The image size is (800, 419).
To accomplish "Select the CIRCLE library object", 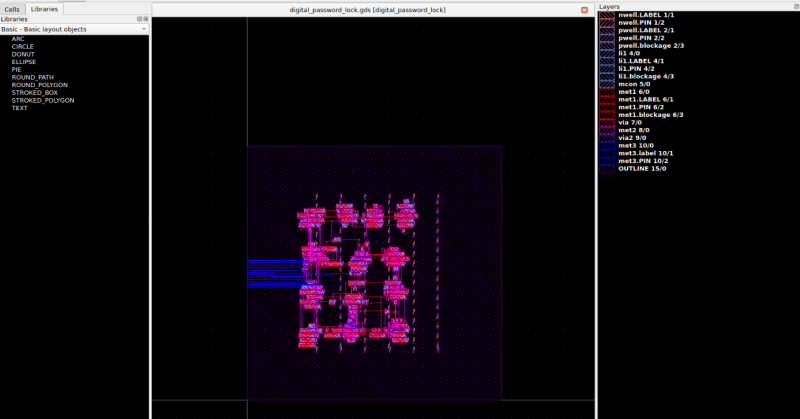I will click(x=23, y=46).
